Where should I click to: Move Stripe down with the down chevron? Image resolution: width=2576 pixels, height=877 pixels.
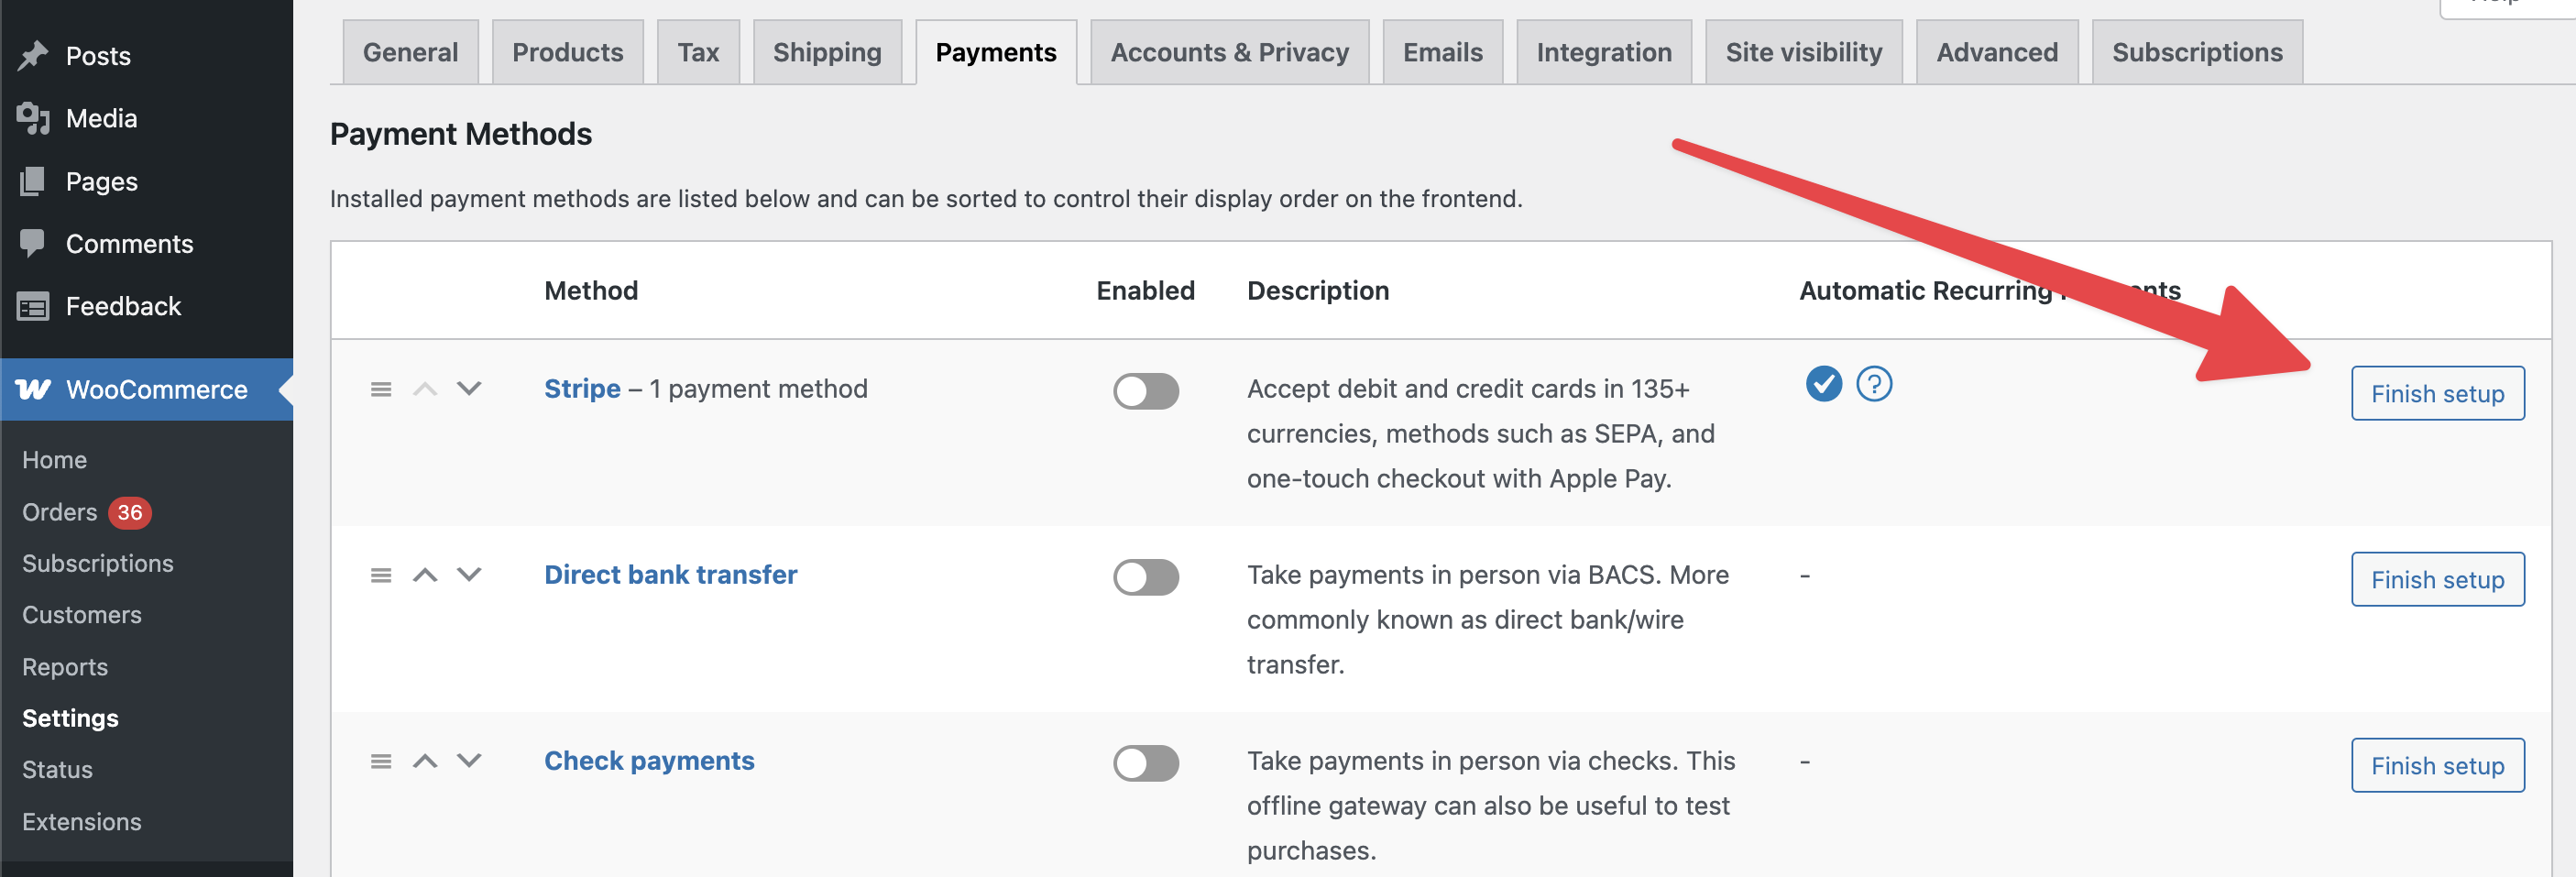(468, 390)
